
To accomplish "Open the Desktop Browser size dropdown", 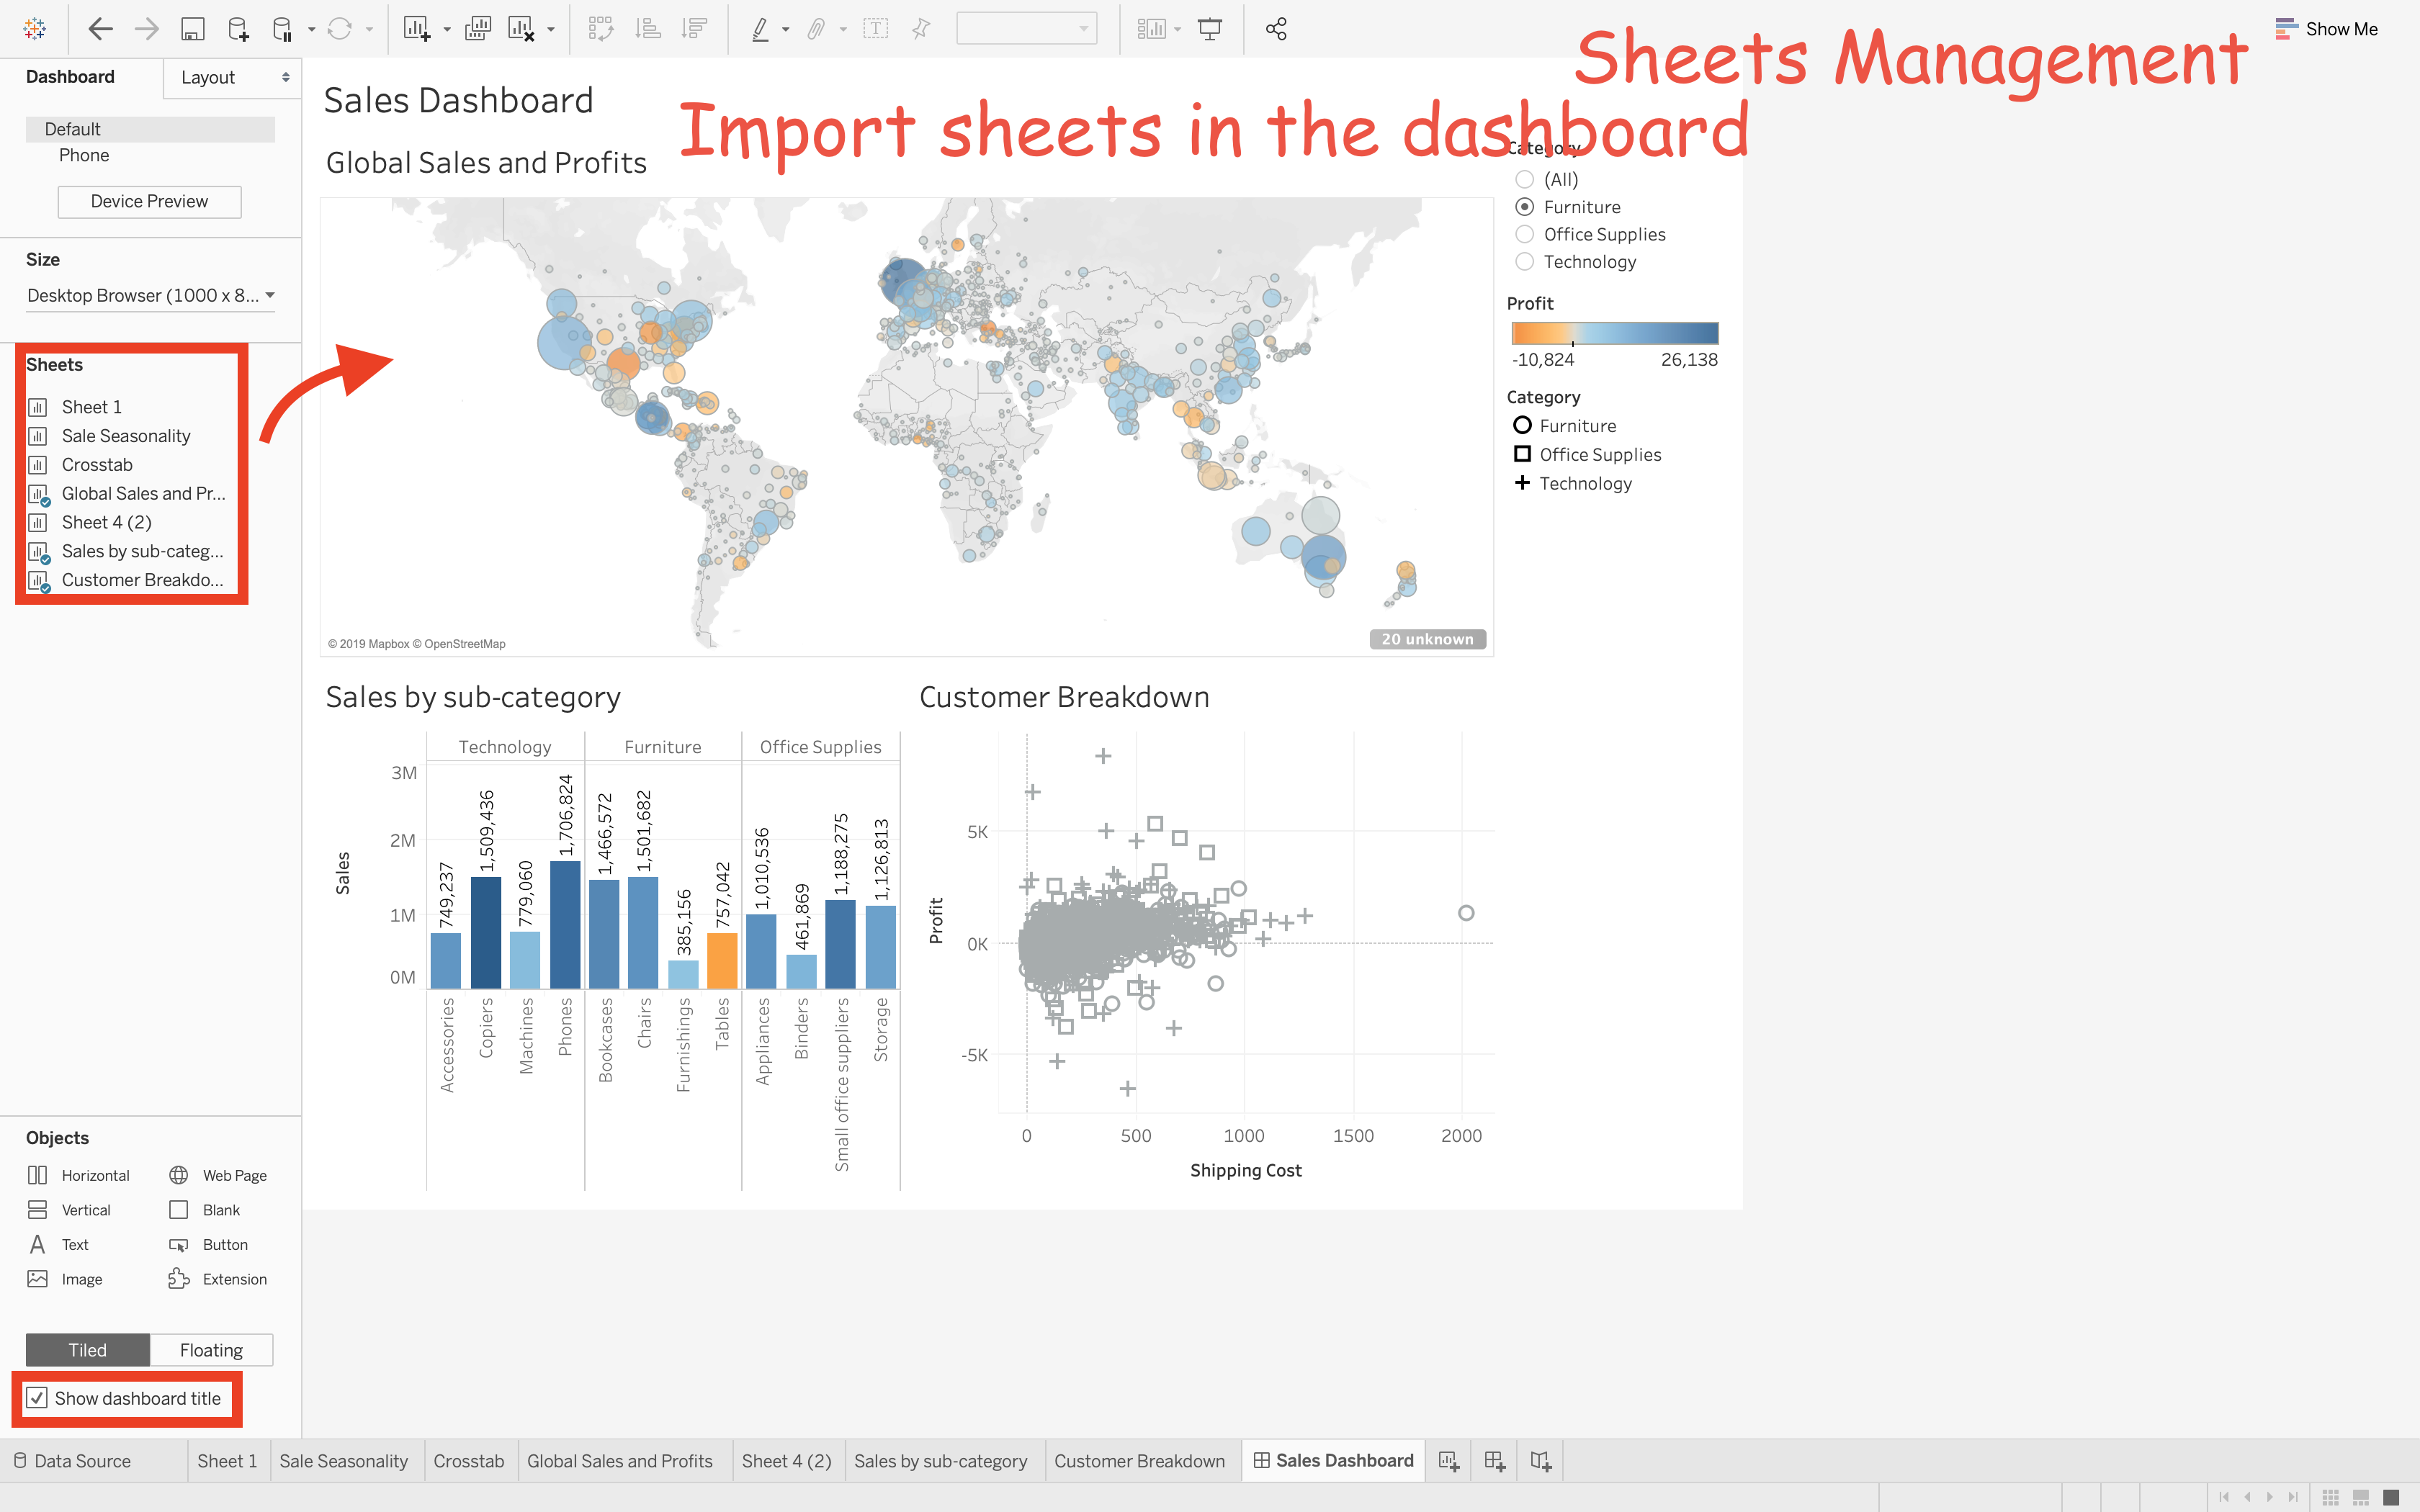I will 150,296.
